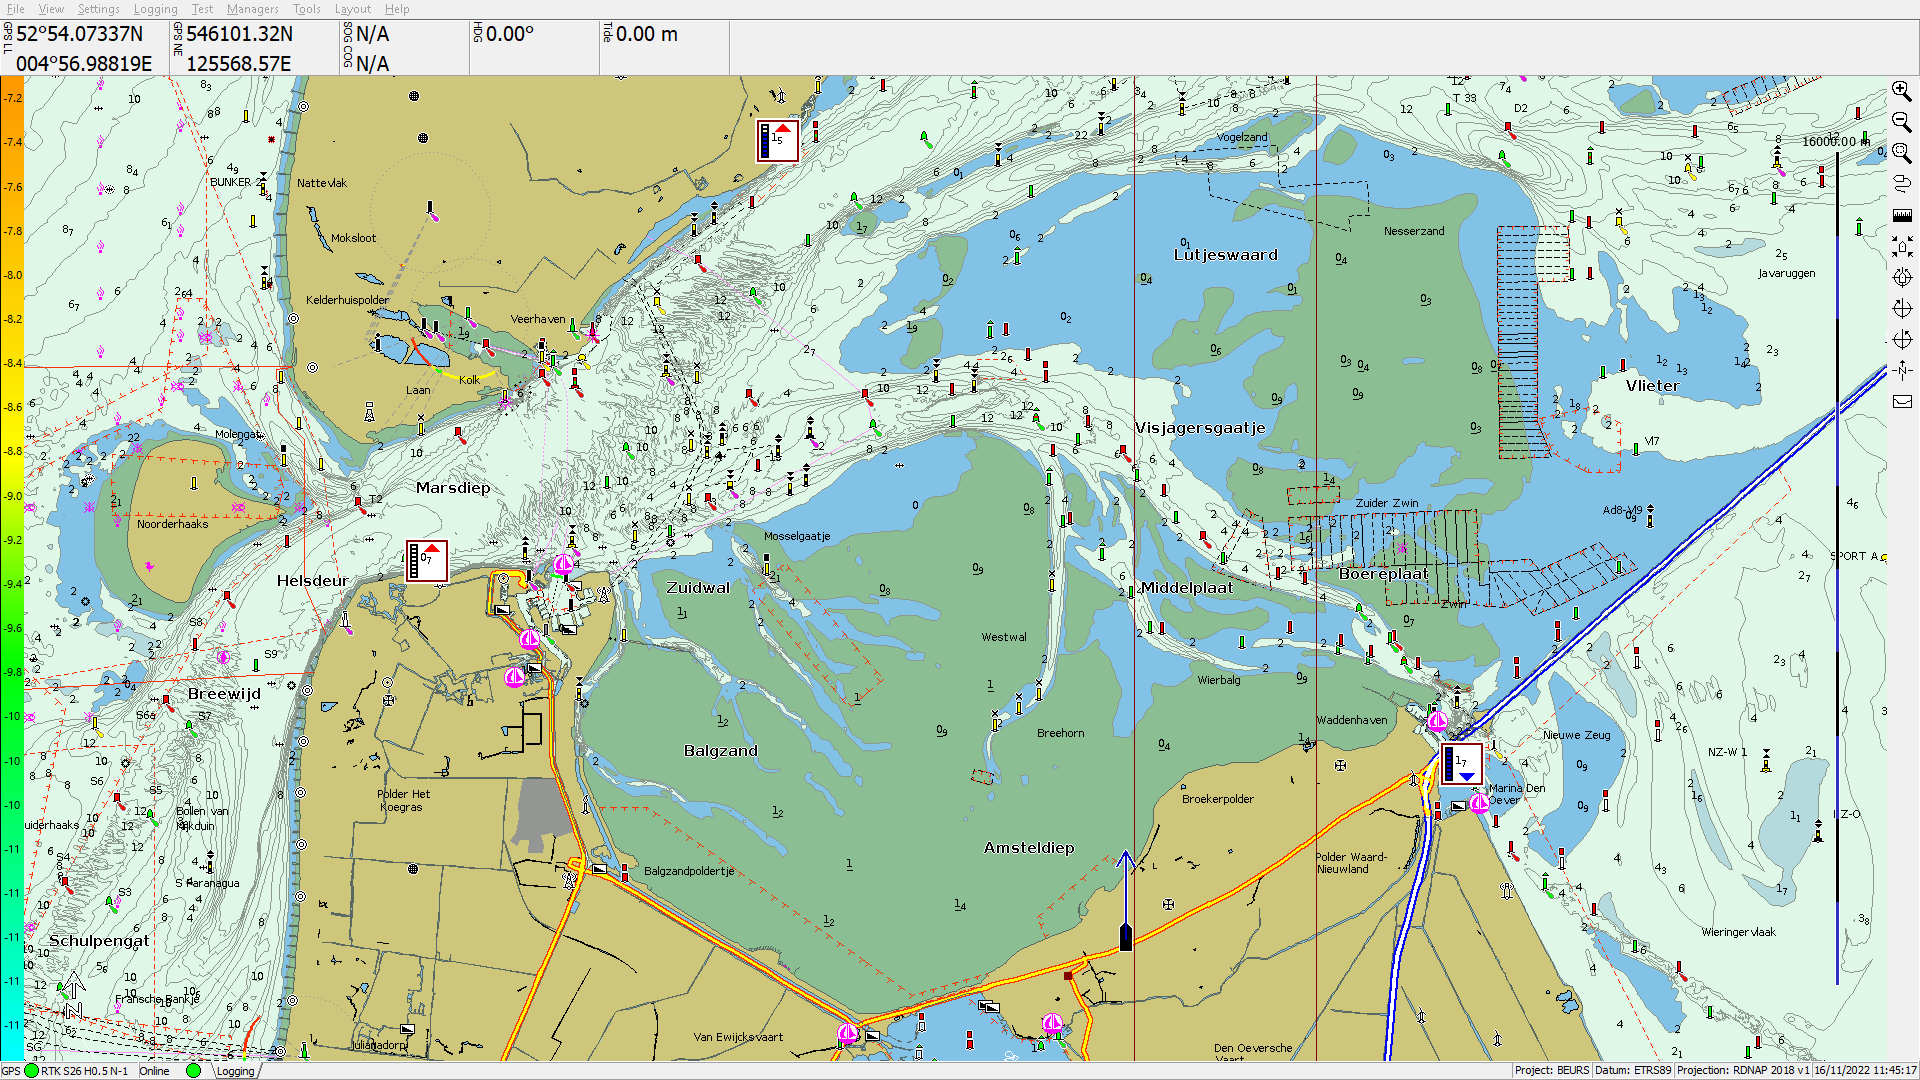Open the Managers menu
This screenshot has width=1920, height=1080.
tap(252, 9)
